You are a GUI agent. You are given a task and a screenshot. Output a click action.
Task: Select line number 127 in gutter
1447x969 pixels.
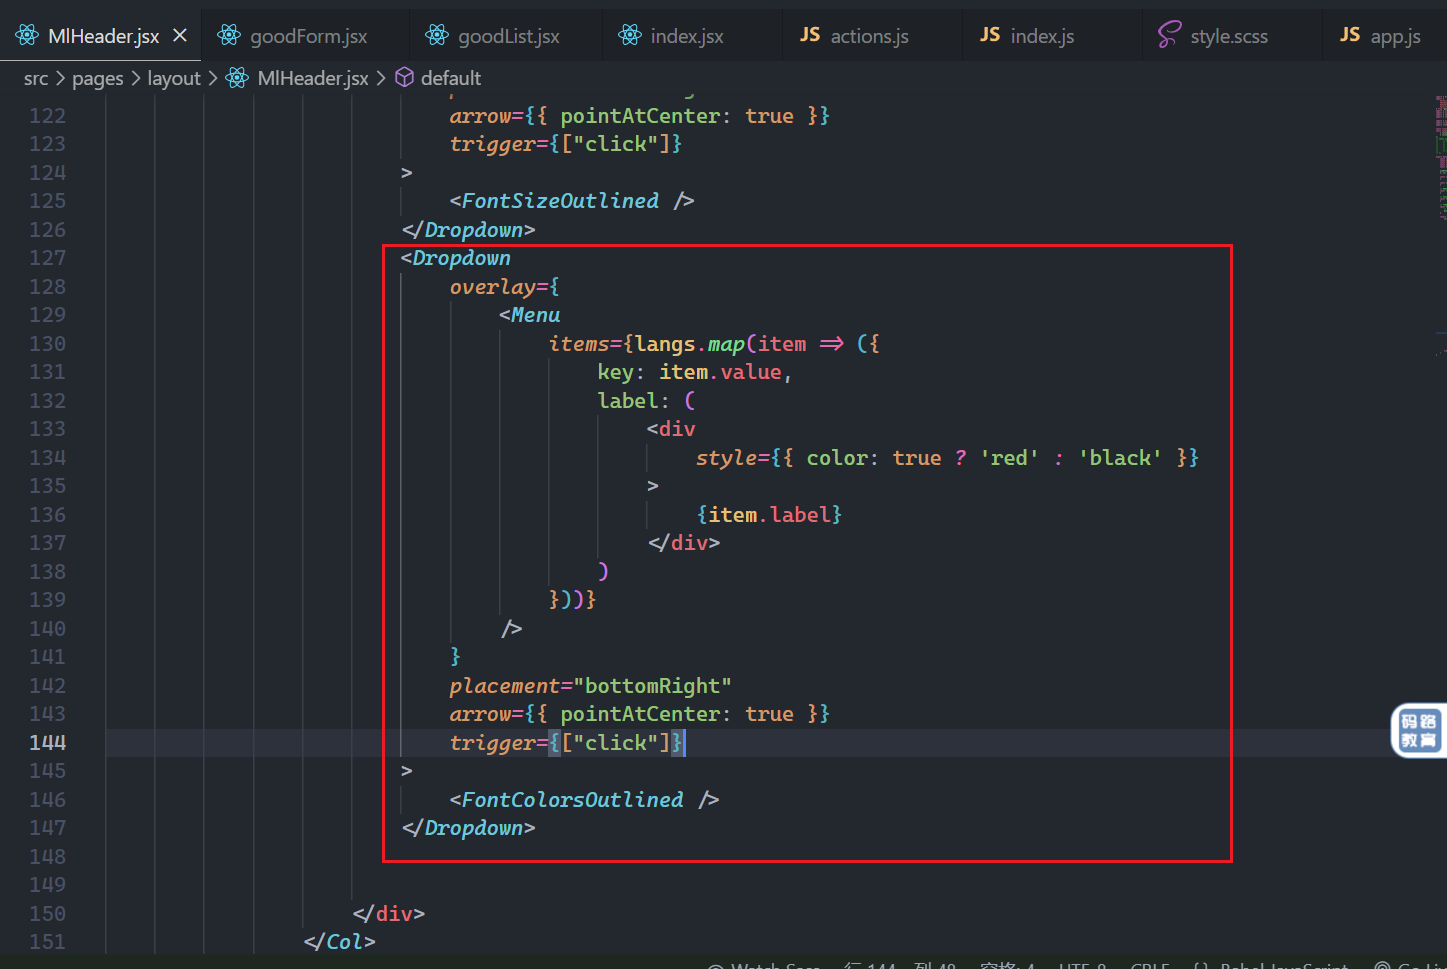coord(47,258)
